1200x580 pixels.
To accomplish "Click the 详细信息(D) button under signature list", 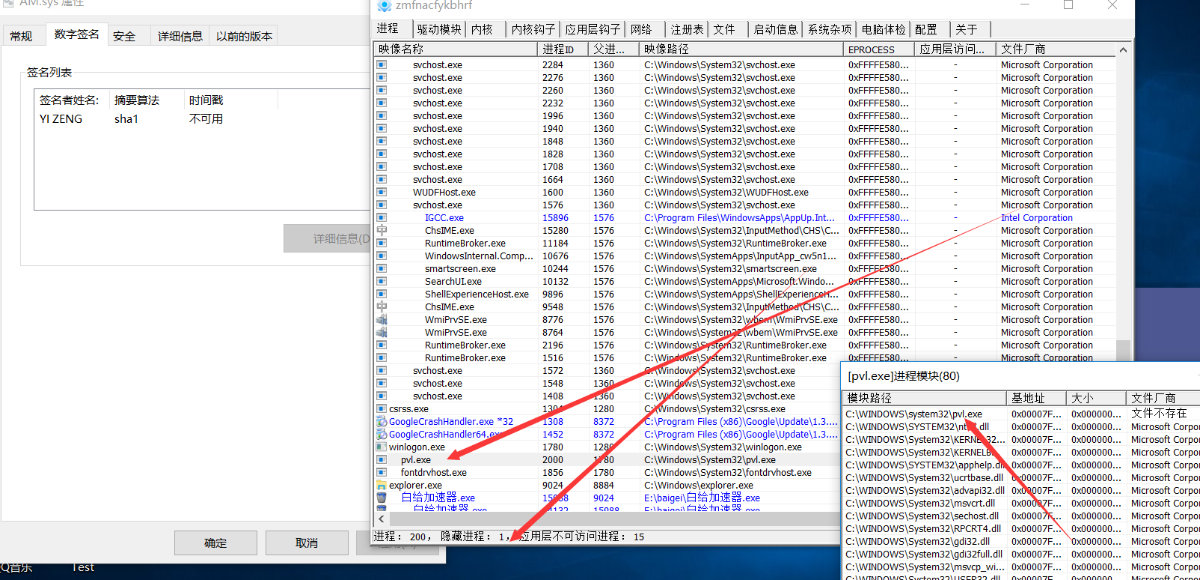I will click(328, 239).
